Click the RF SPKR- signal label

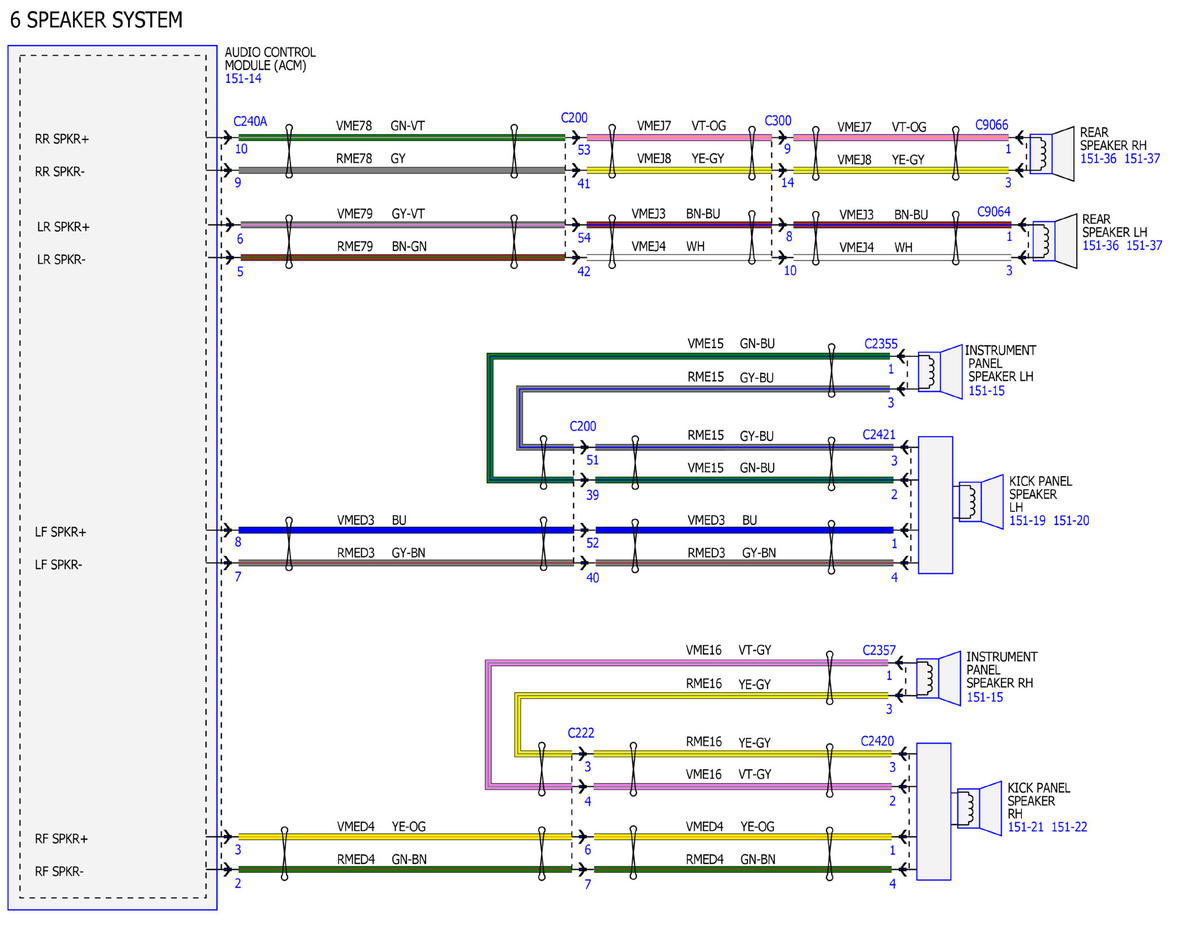[59, 871]
